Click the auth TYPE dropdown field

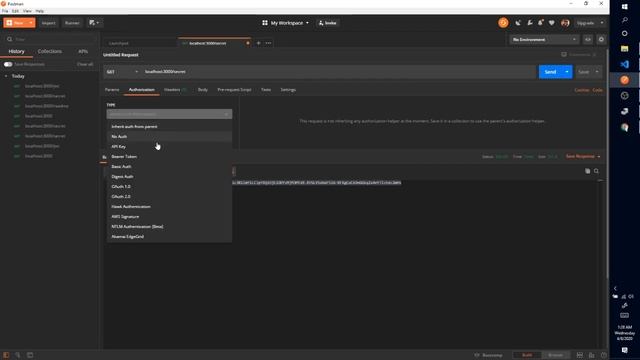169,114
